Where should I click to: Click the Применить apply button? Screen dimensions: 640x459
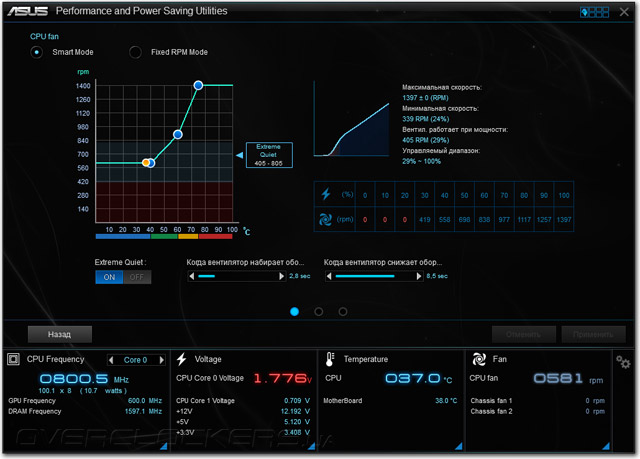(593, 335)
